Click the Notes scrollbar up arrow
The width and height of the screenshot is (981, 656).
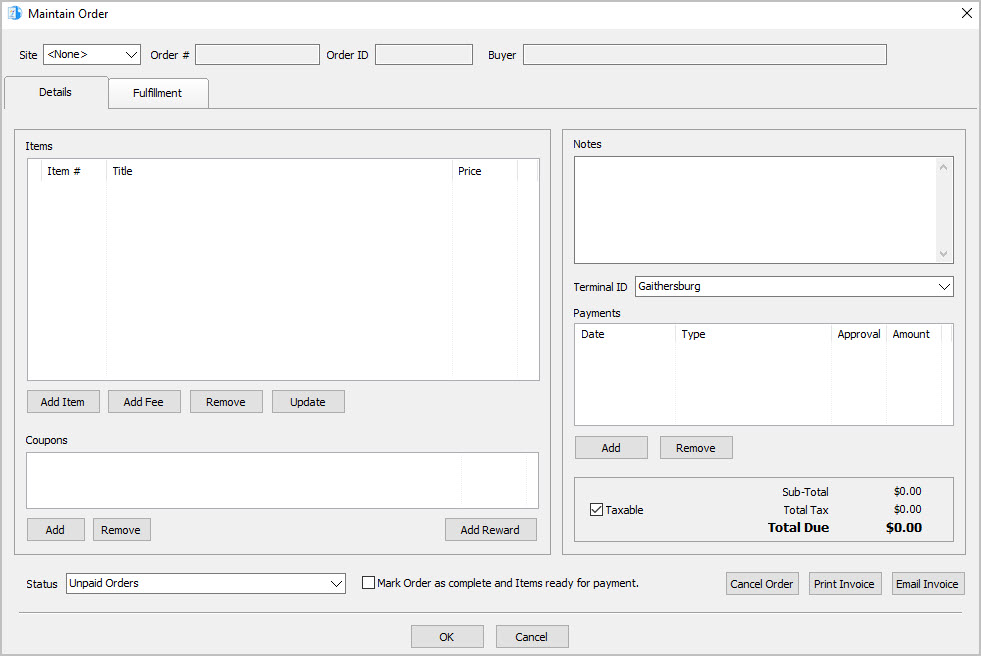point(943,167)
